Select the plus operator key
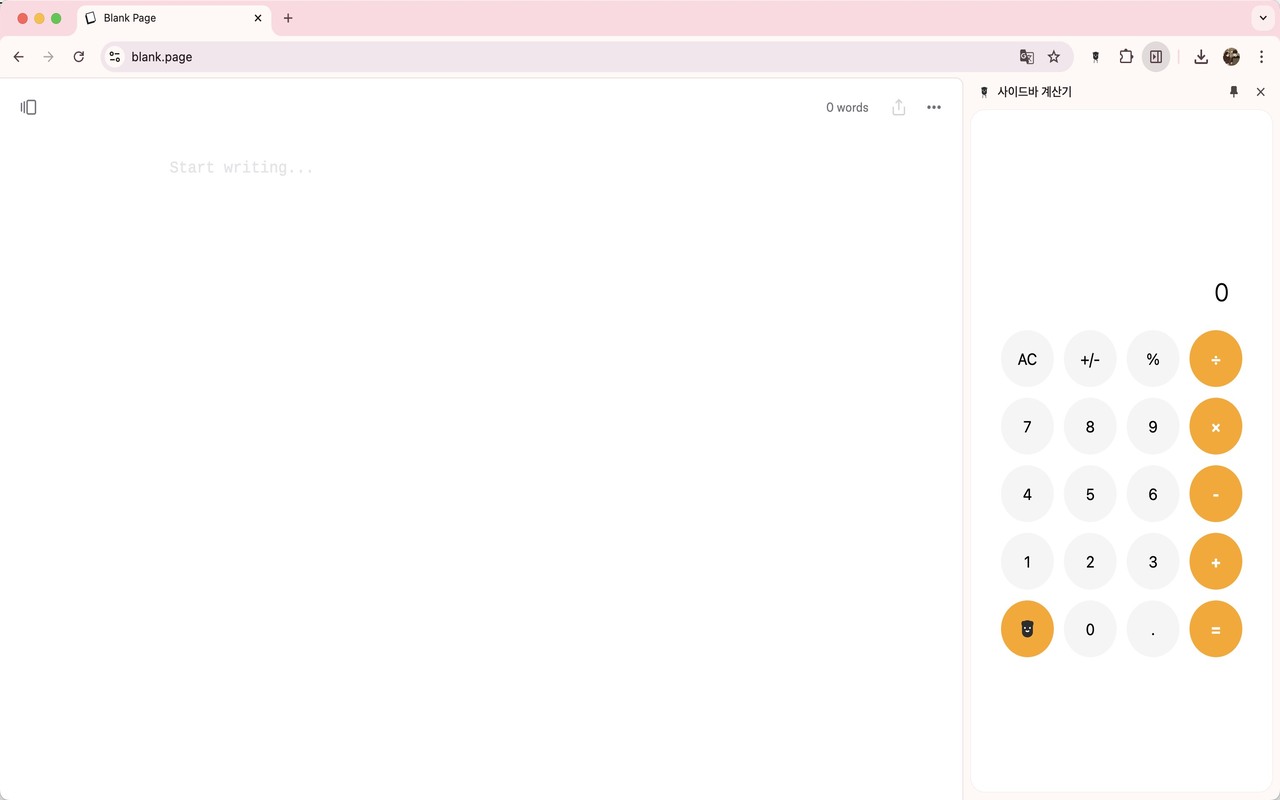Viewport: 1280px width, 800px height. (1216, 561)
